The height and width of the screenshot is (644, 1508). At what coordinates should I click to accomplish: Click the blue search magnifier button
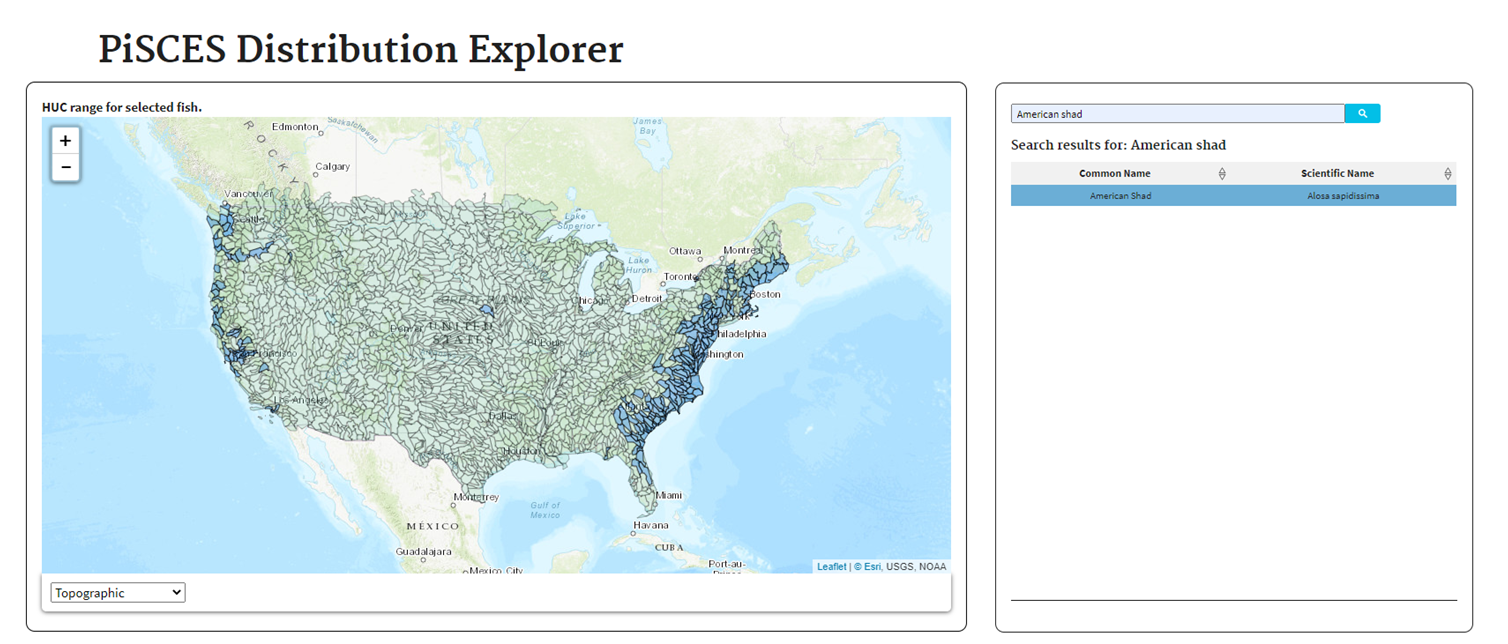tap(1362, 114)
